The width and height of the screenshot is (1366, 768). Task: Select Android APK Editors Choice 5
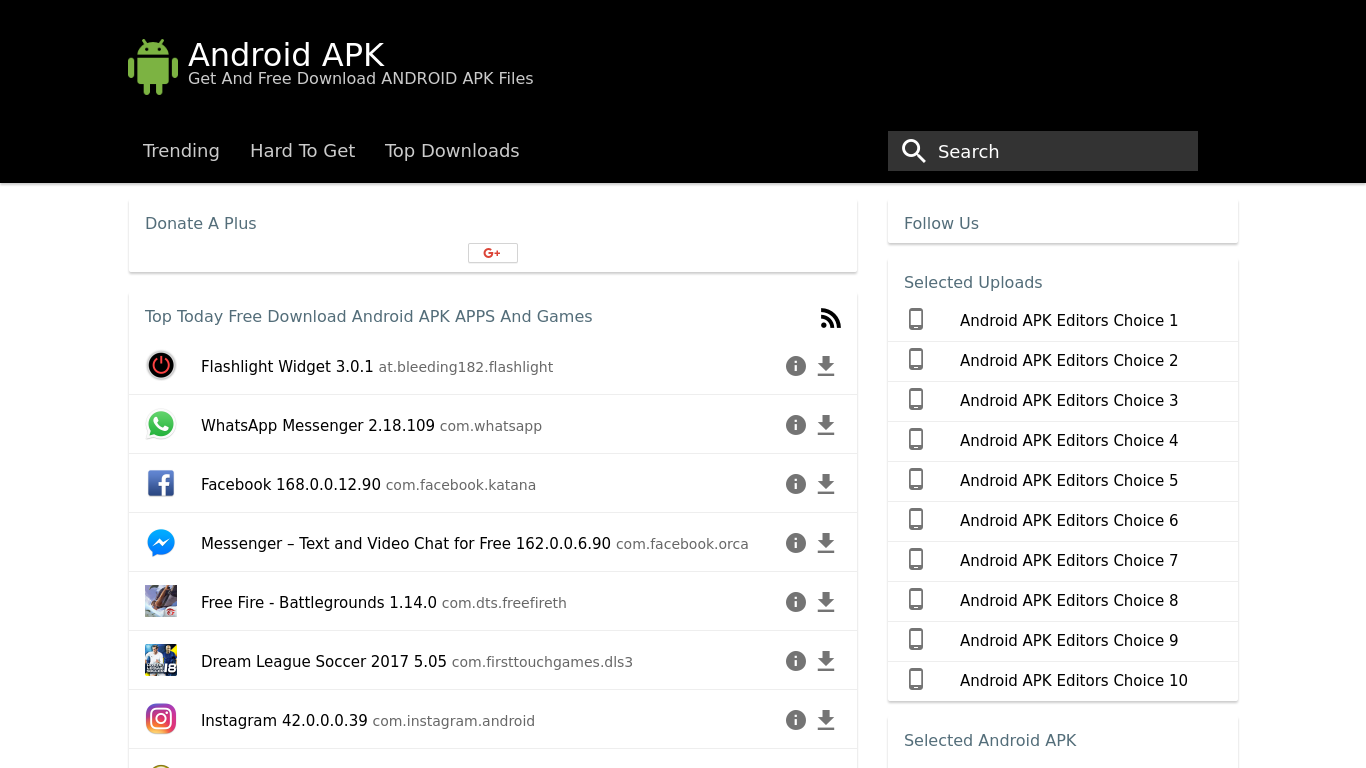click(1068, 481)
